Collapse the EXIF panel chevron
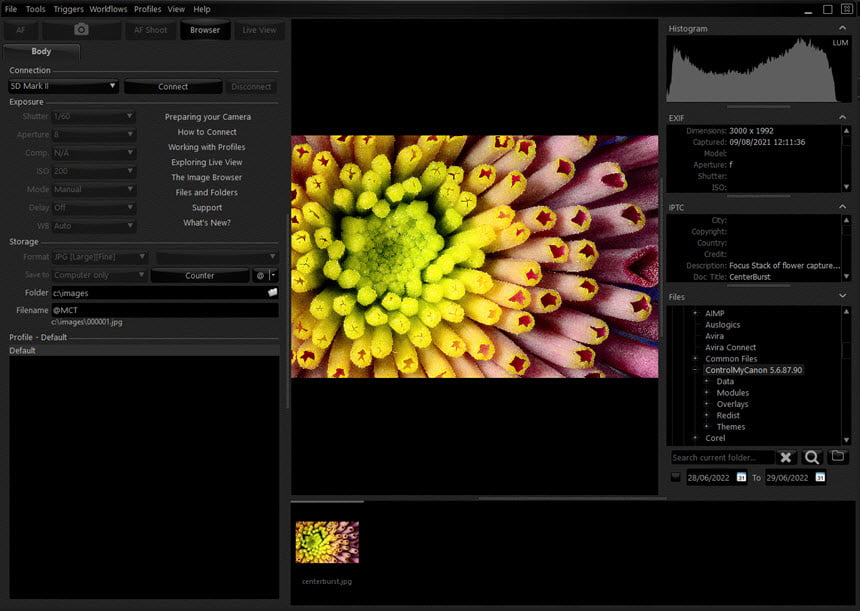The image size is (860, 611). (842, 117)
